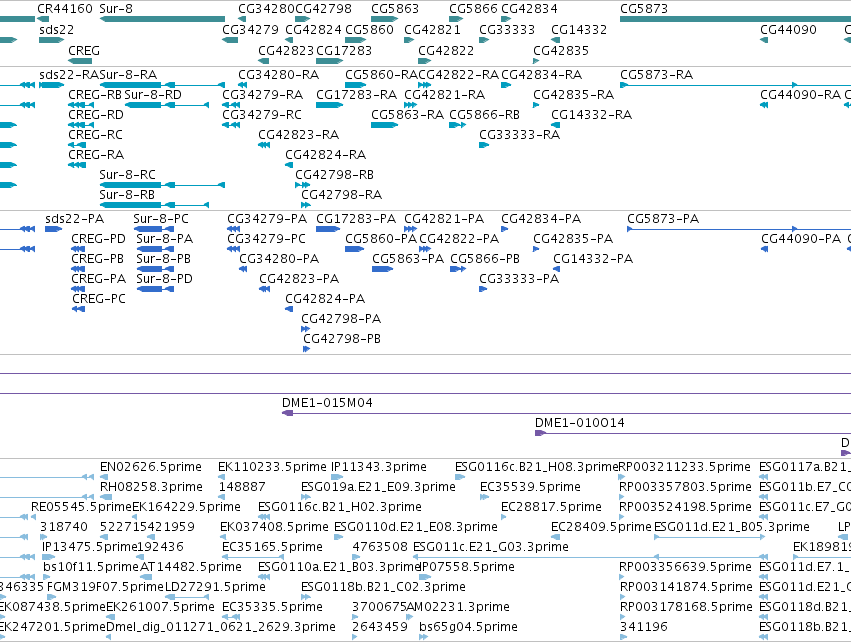This screenshot has width=851, height=642.
Task: Click the CG42824-RA transcript label
Action: pos(326,155)
